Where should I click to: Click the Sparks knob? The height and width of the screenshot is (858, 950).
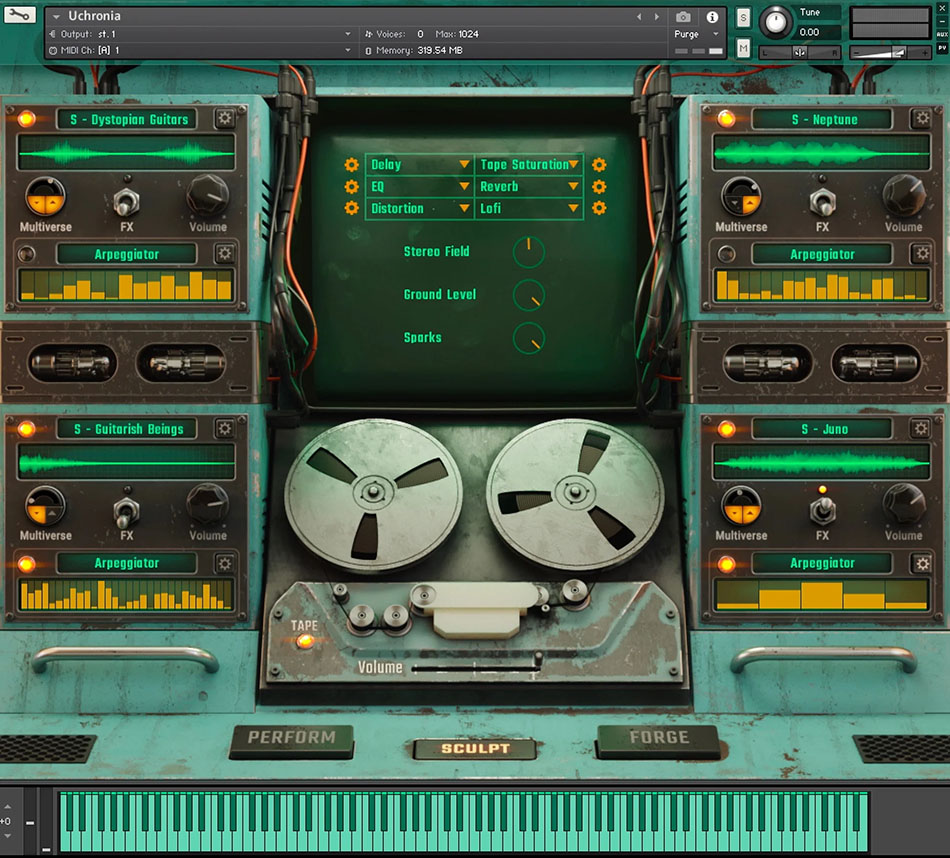528,338
